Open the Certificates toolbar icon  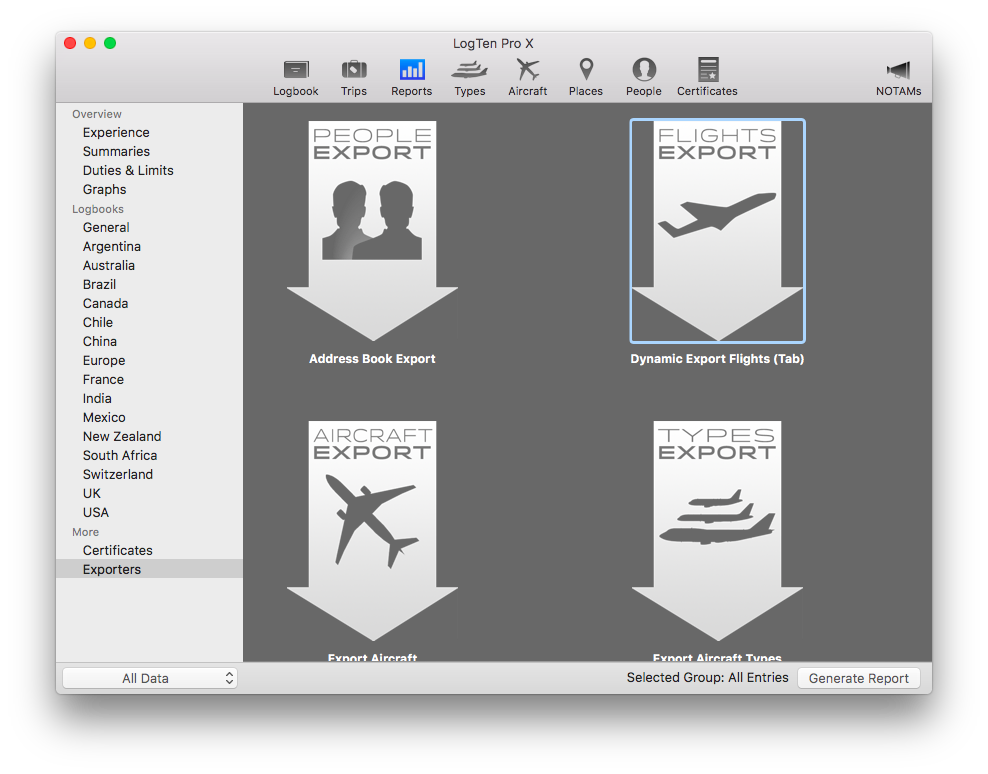[707, 71]
